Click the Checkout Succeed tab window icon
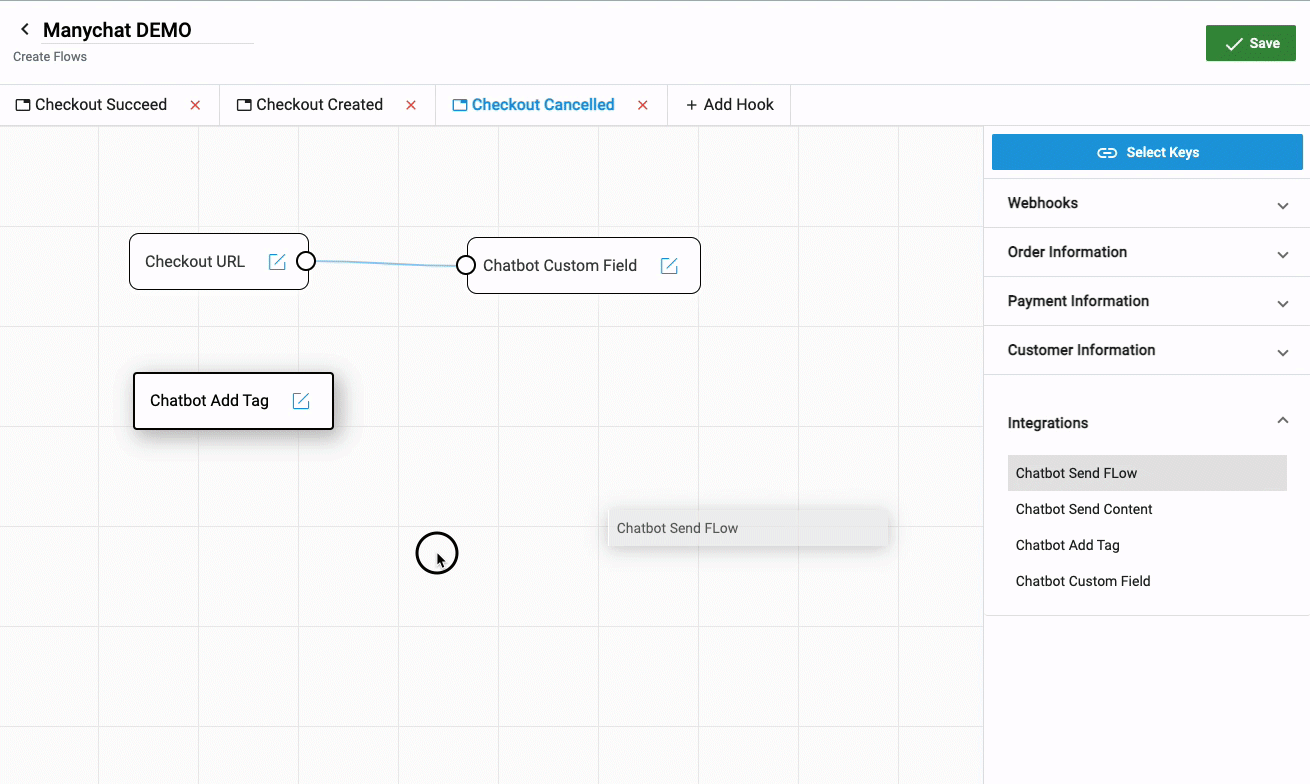This screenshot has height=784, width=1310. [23, 105]
